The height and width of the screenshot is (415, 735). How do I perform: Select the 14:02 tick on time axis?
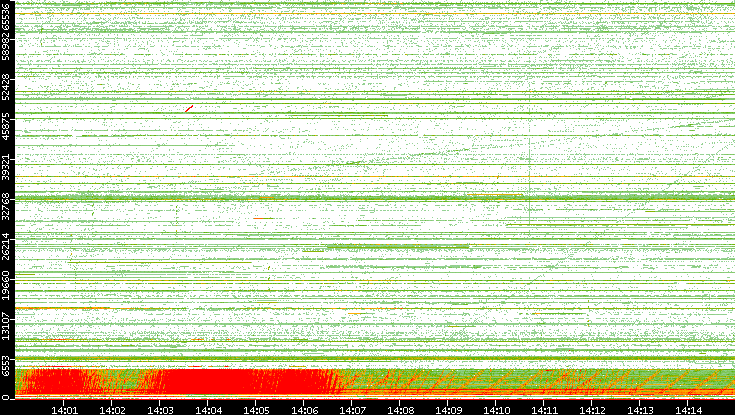(x=113, y=408)
